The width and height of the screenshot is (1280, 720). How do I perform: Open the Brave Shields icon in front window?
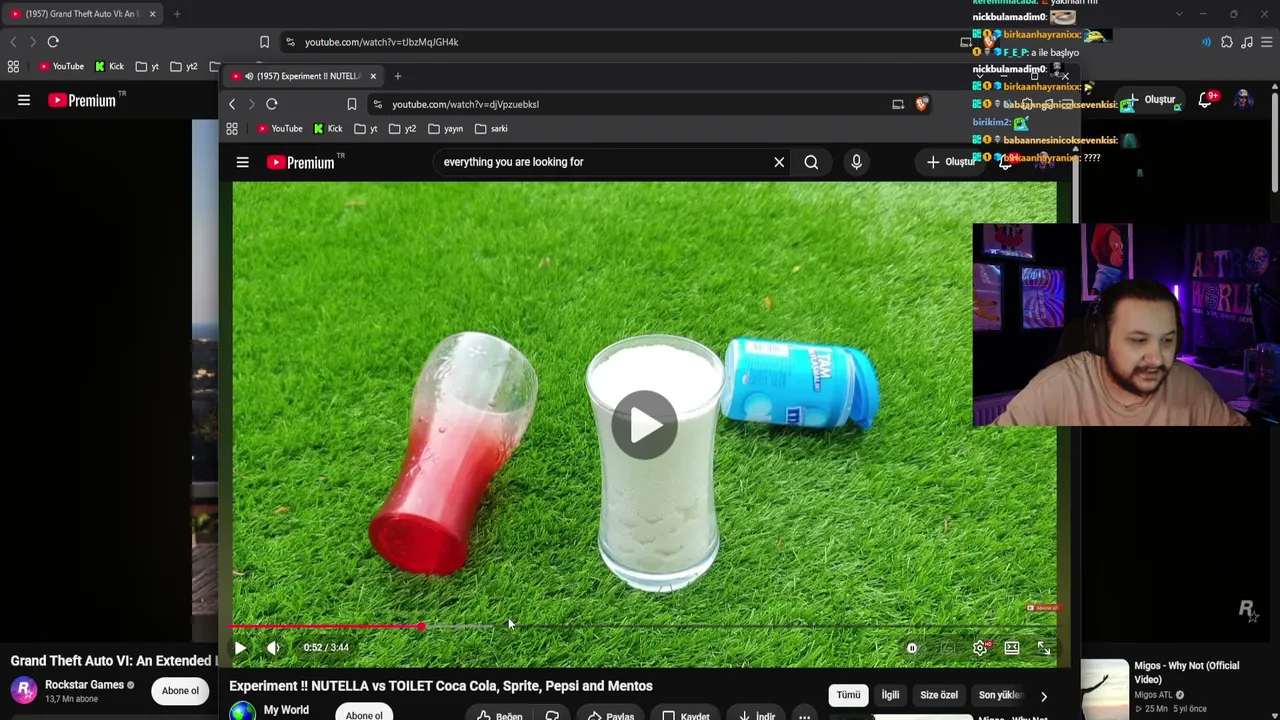coord(921,104)
